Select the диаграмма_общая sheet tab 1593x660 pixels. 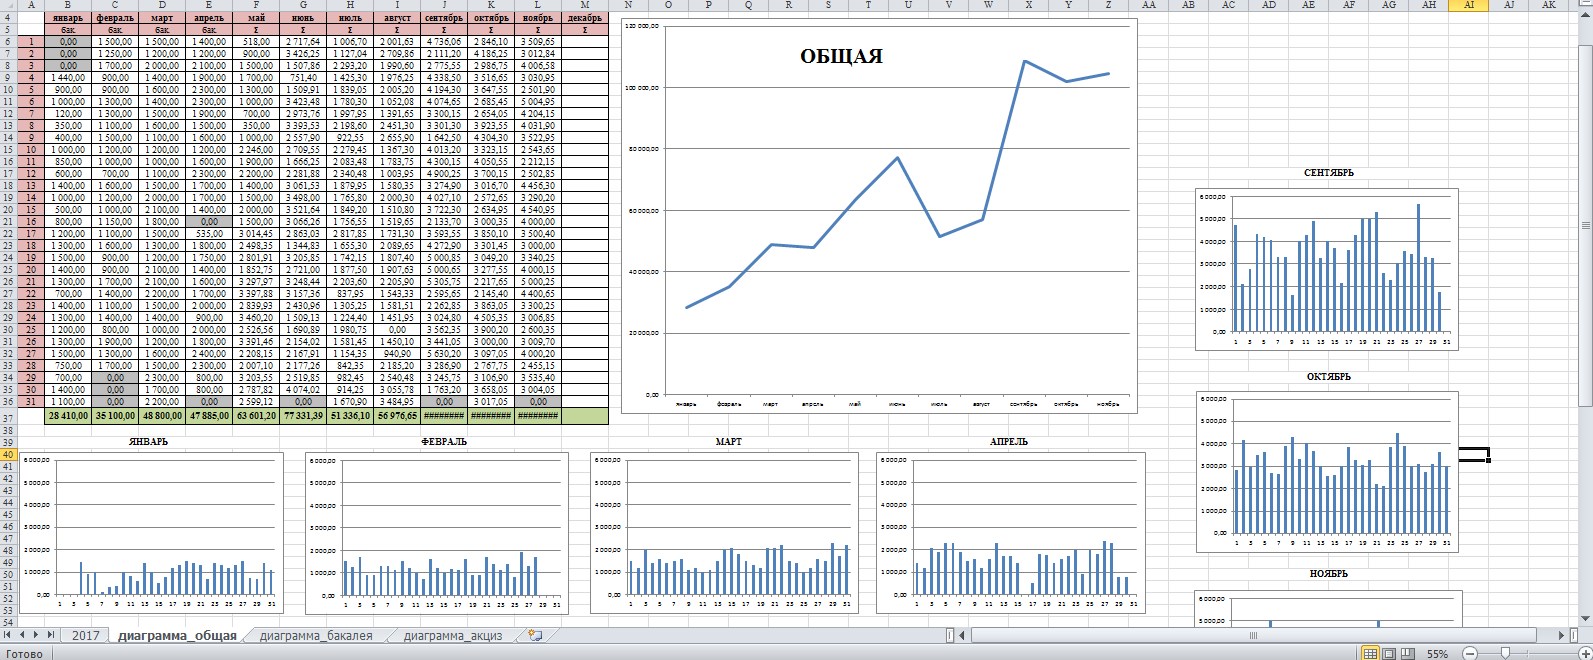[x=177, y=635]
